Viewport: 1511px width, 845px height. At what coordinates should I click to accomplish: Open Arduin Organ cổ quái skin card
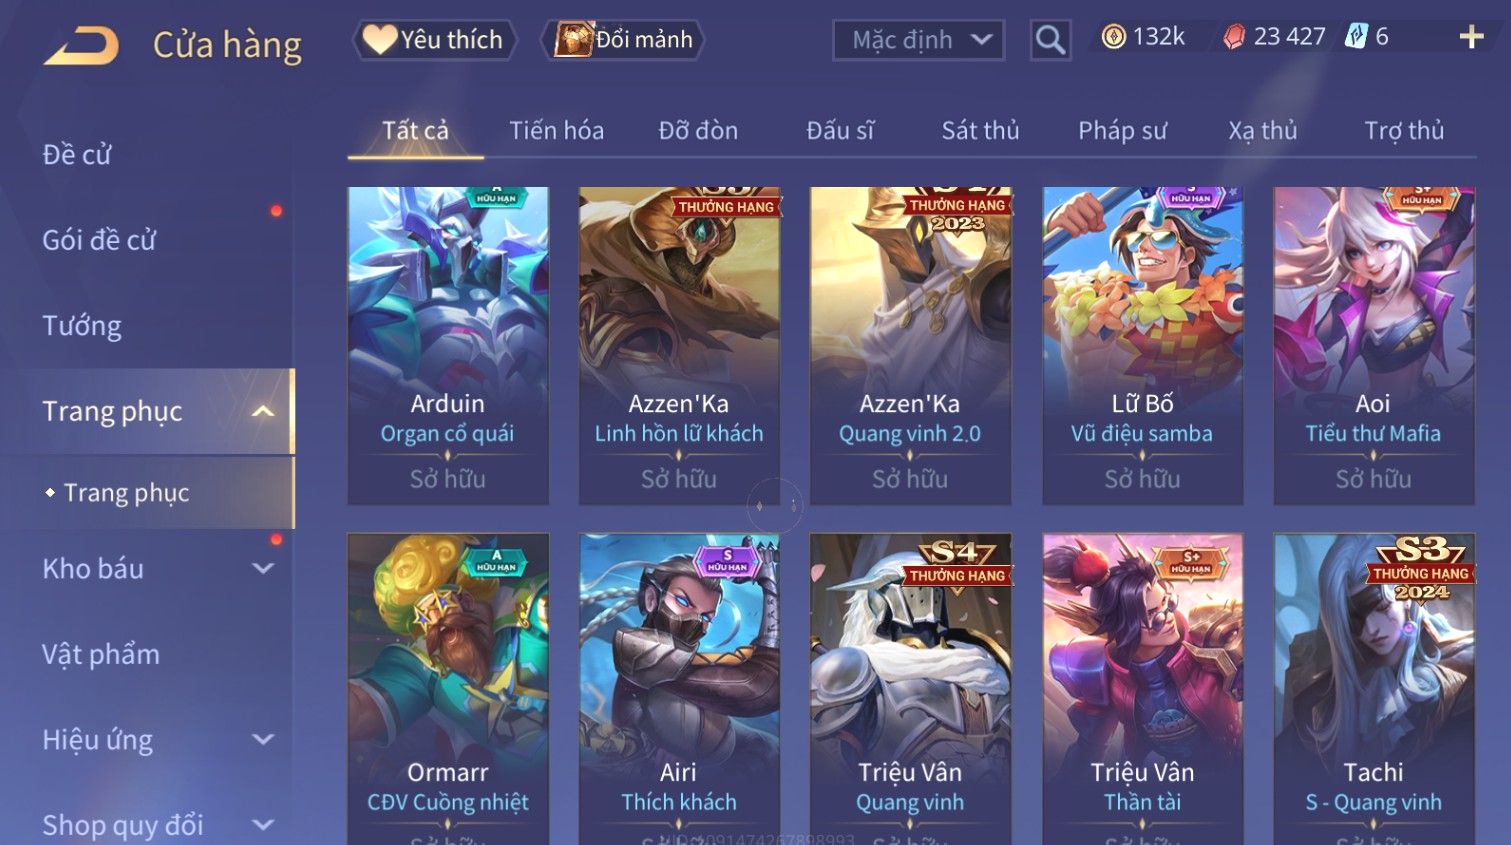pos(448,345)
